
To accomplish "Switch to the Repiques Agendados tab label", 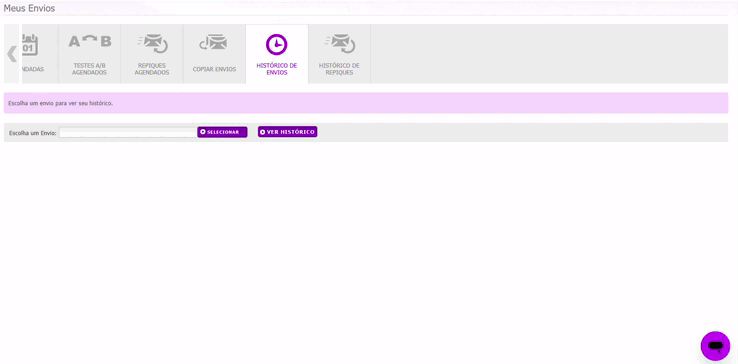I will tap(152, 69).
